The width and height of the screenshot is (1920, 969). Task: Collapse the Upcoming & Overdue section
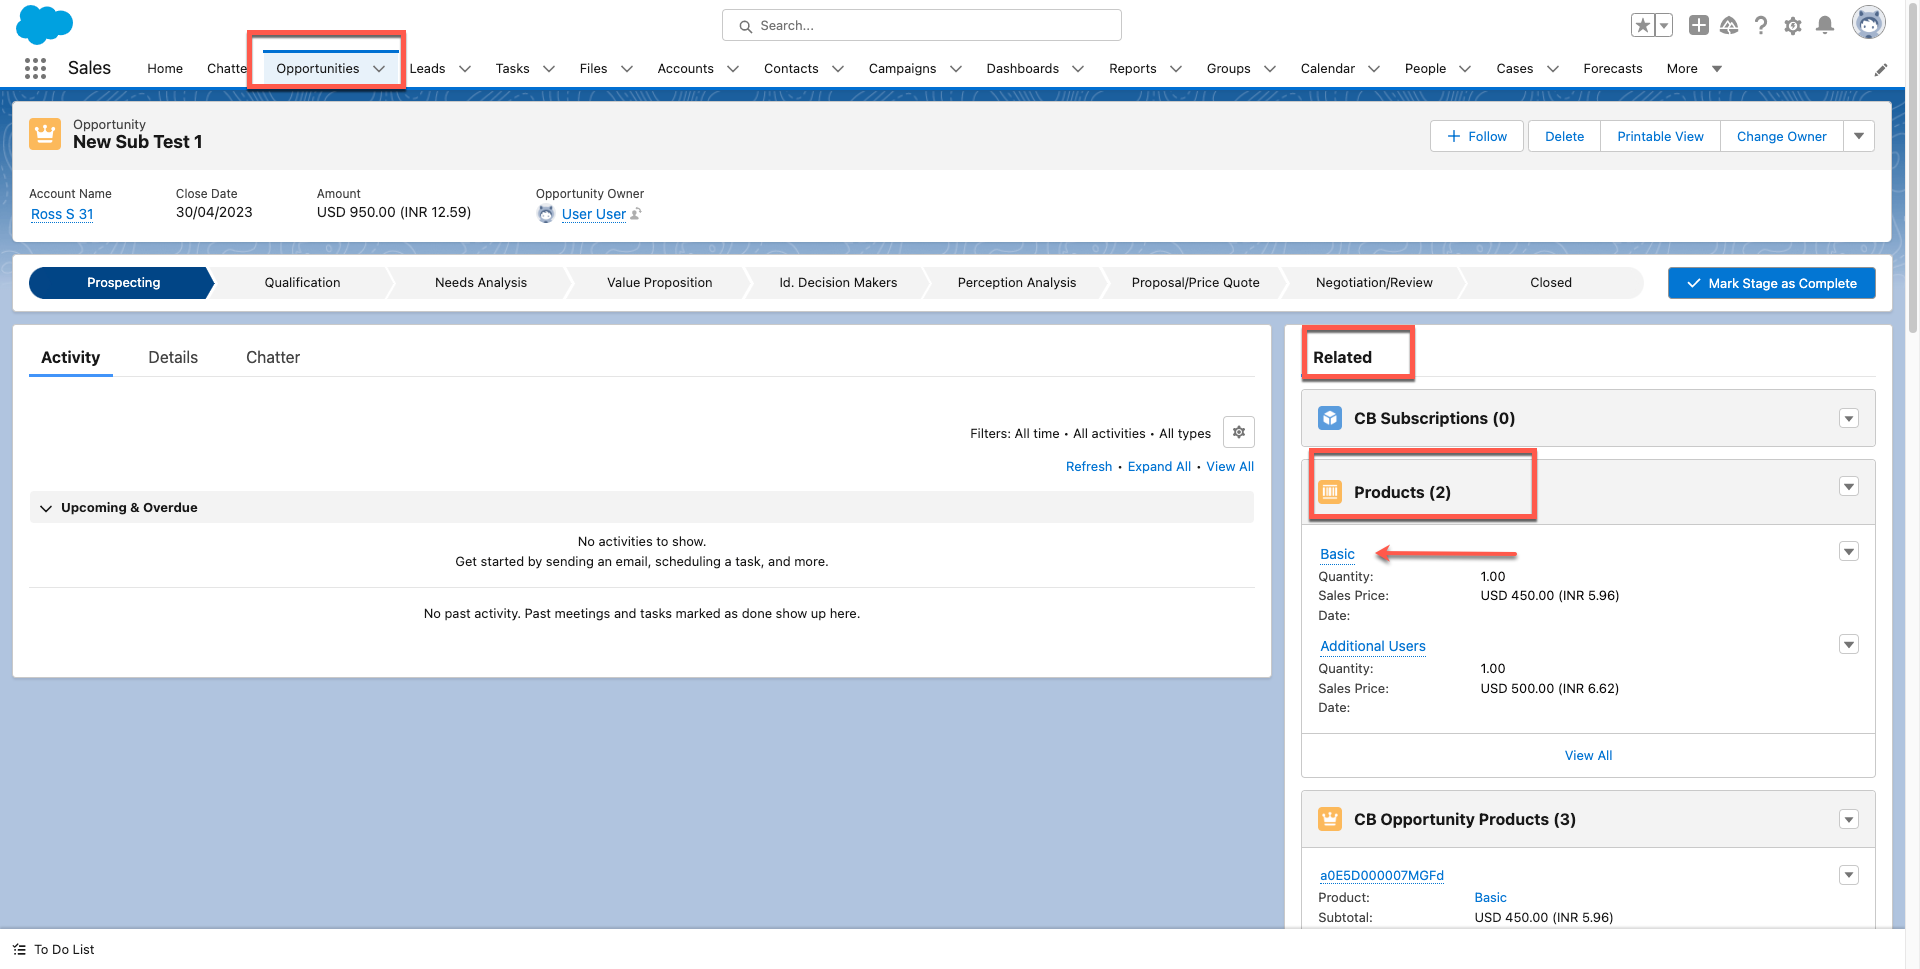[46, 508]
